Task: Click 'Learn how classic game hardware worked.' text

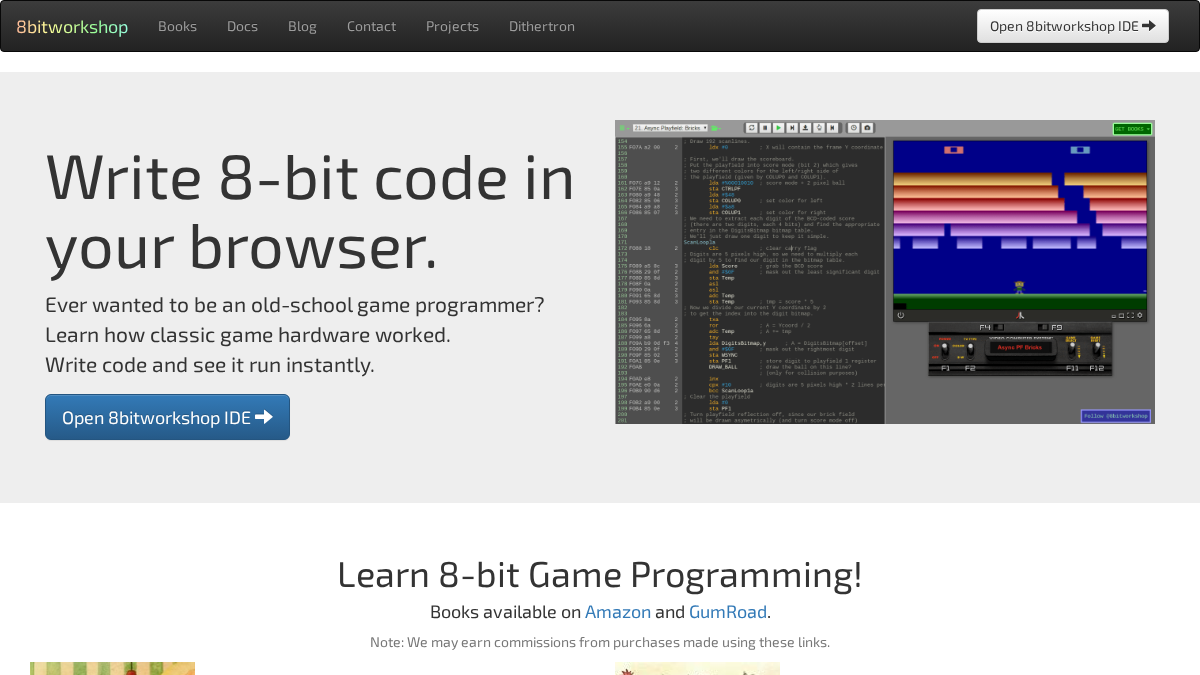Action: (x=248, y=335)
